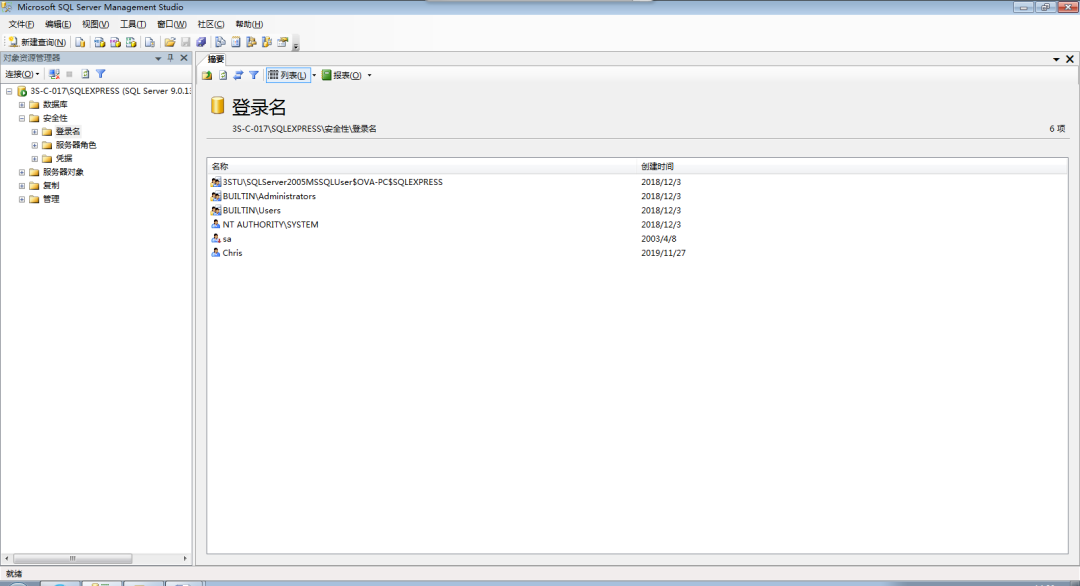Open a new Analysis Services DMX Query
The width and height of the screenshot is (1080, 586).
(115, 42)
